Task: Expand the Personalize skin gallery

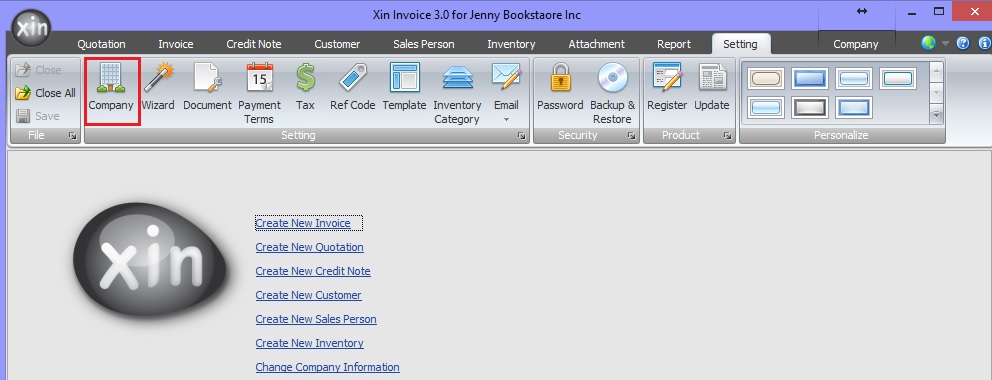Action: click(937, 114)
